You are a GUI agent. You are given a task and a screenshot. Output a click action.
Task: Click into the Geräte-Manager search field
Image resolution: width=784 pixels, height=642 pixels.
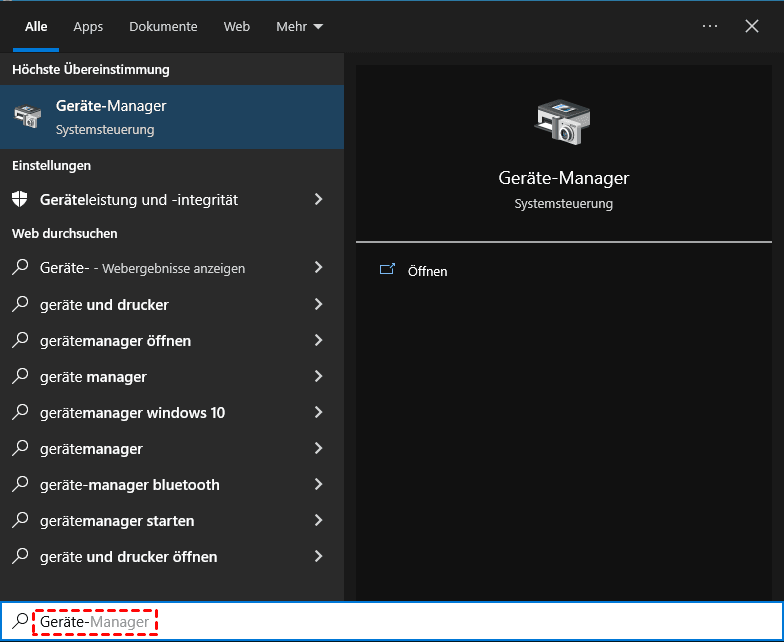coord(400,622)
